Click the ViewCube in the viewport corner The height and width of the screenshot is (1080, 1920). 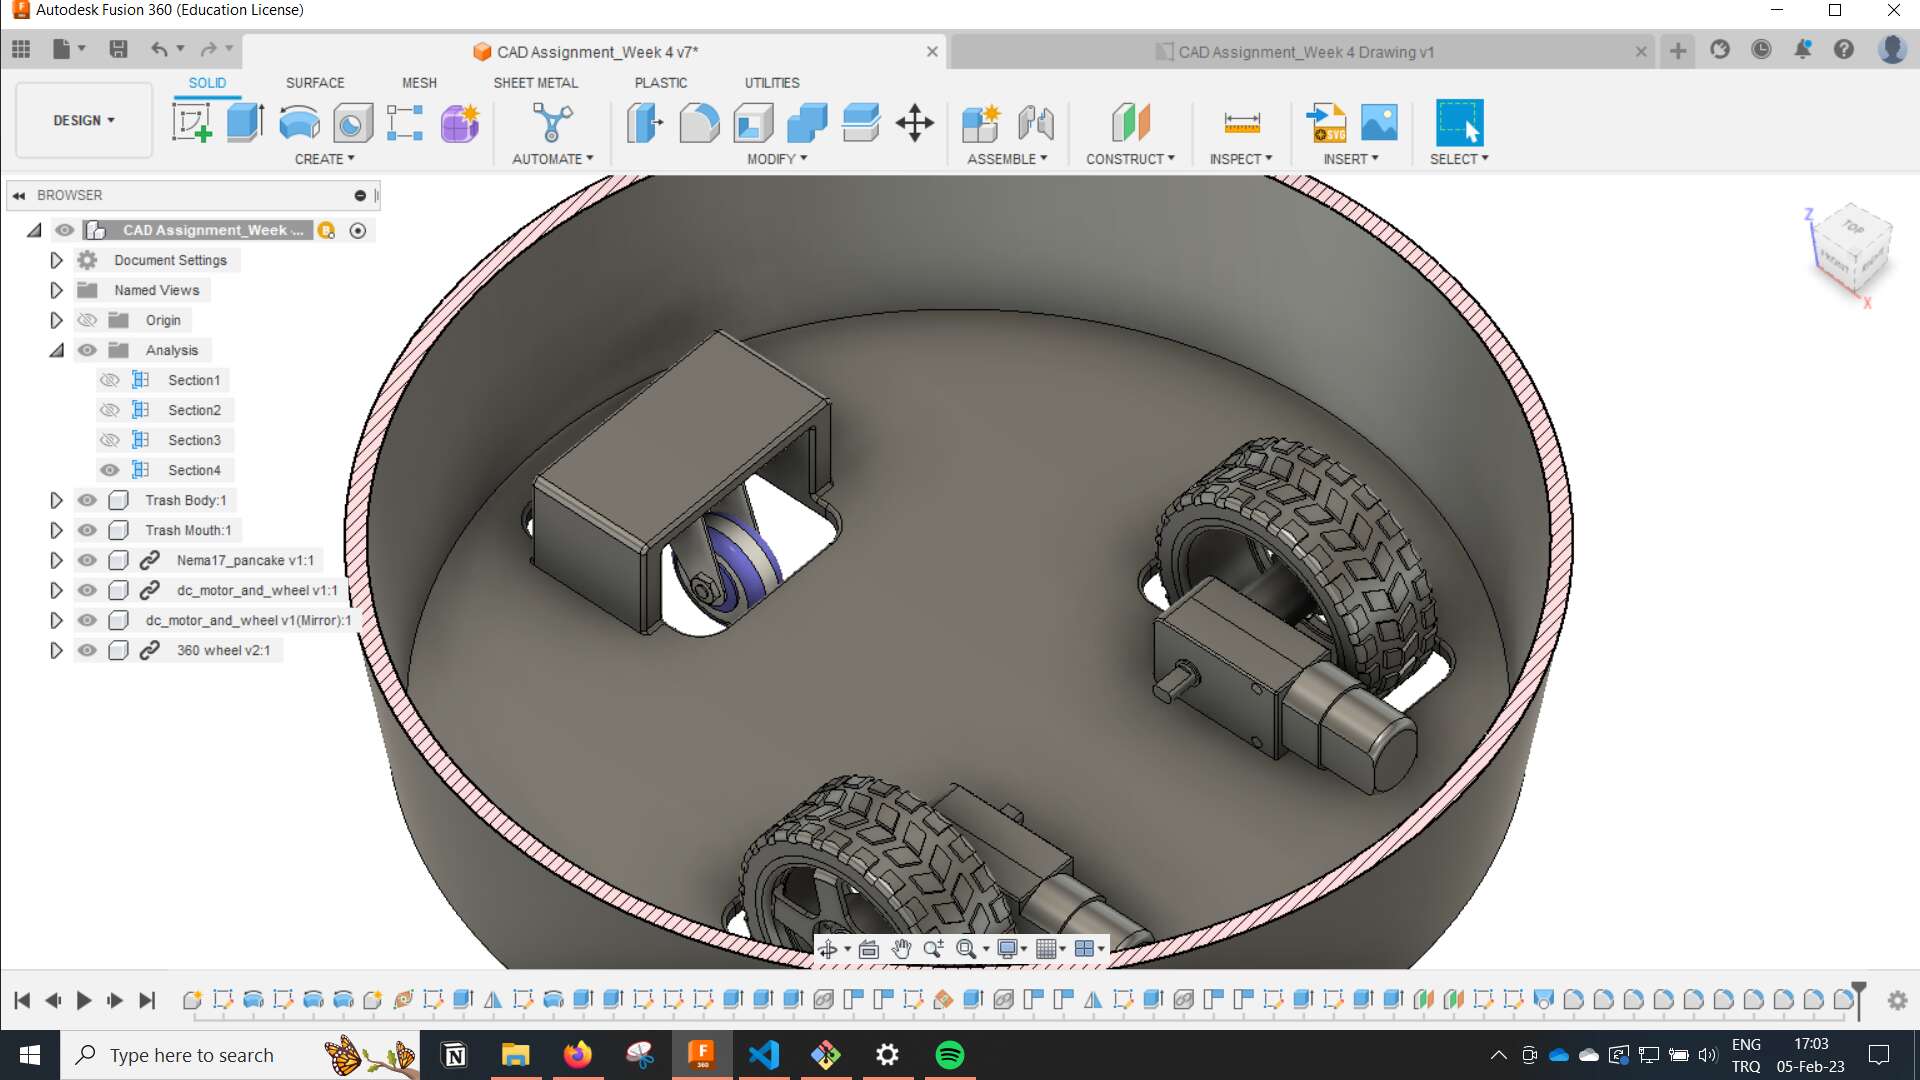(x=1850, y=250)
